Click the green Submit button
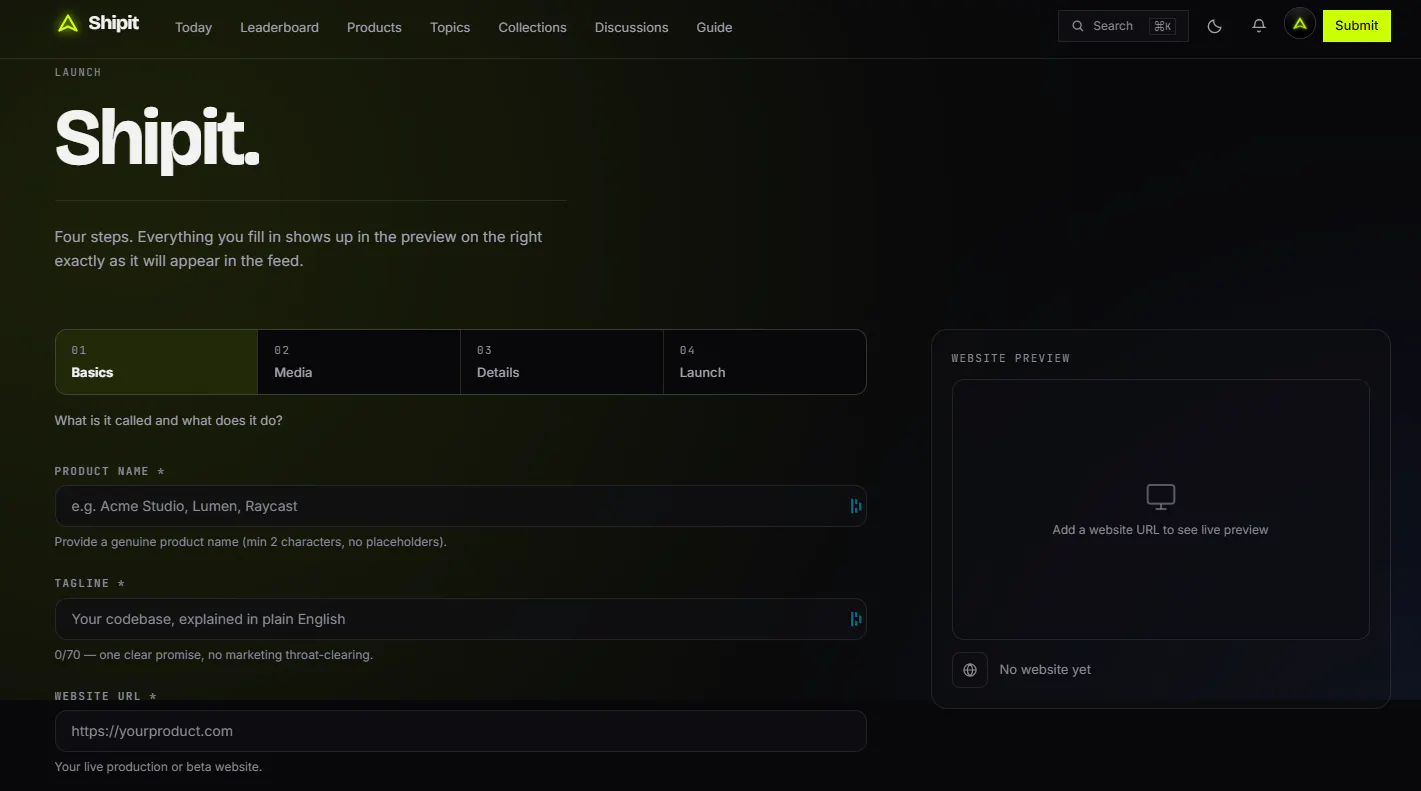 1356,26
